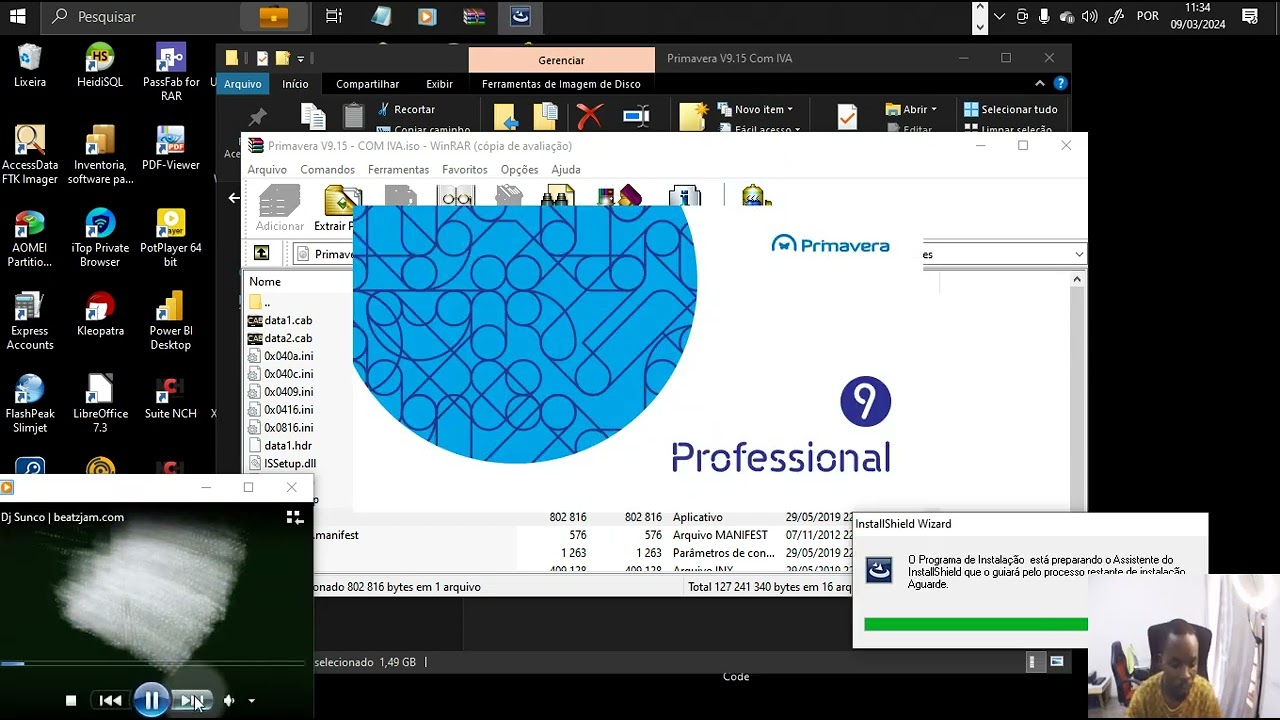Screen dimensions: 1280x720
Task: Open WinRAR Comandos menu
Action: click(x=327, y=170)
